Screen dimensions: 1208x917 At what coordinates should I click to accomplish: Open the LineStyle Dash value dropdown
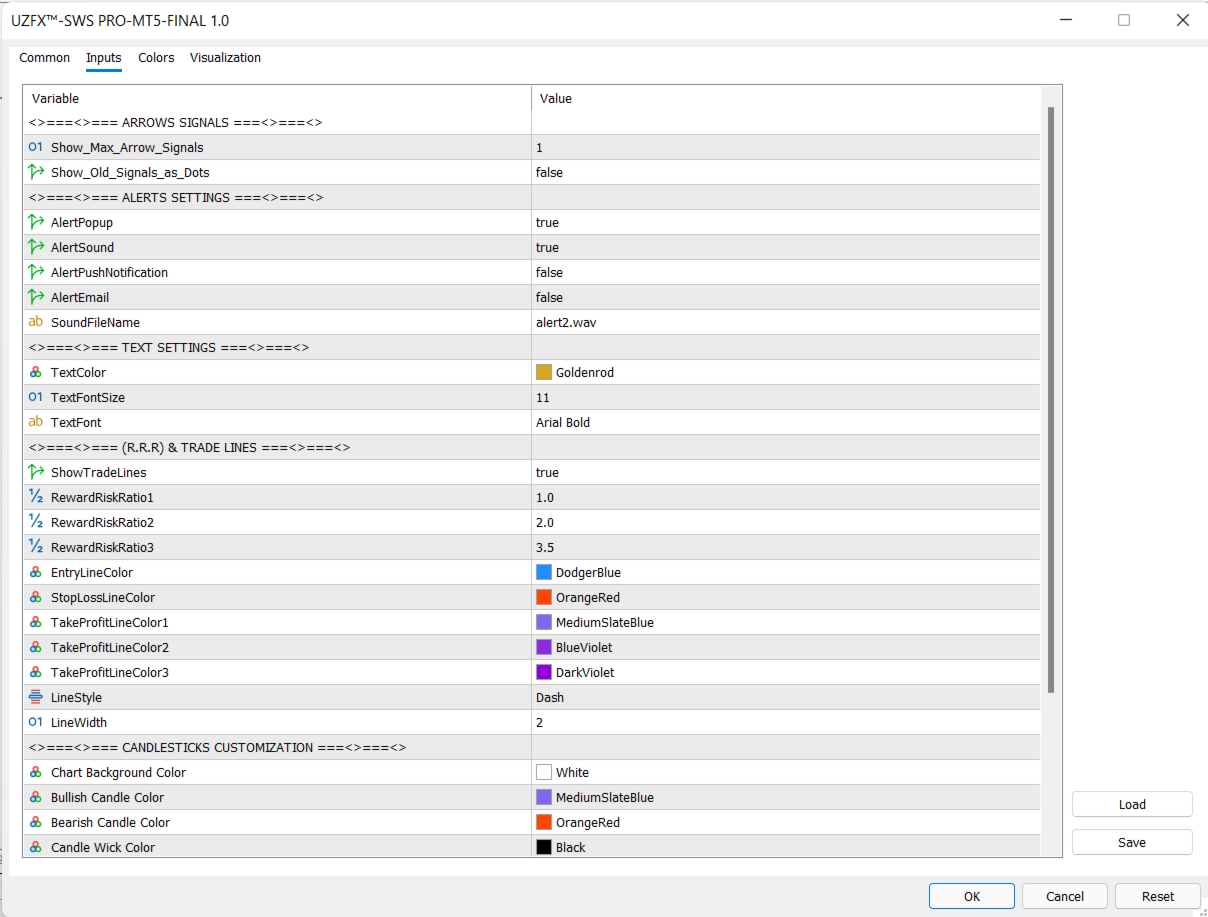(x=785, y=697)
